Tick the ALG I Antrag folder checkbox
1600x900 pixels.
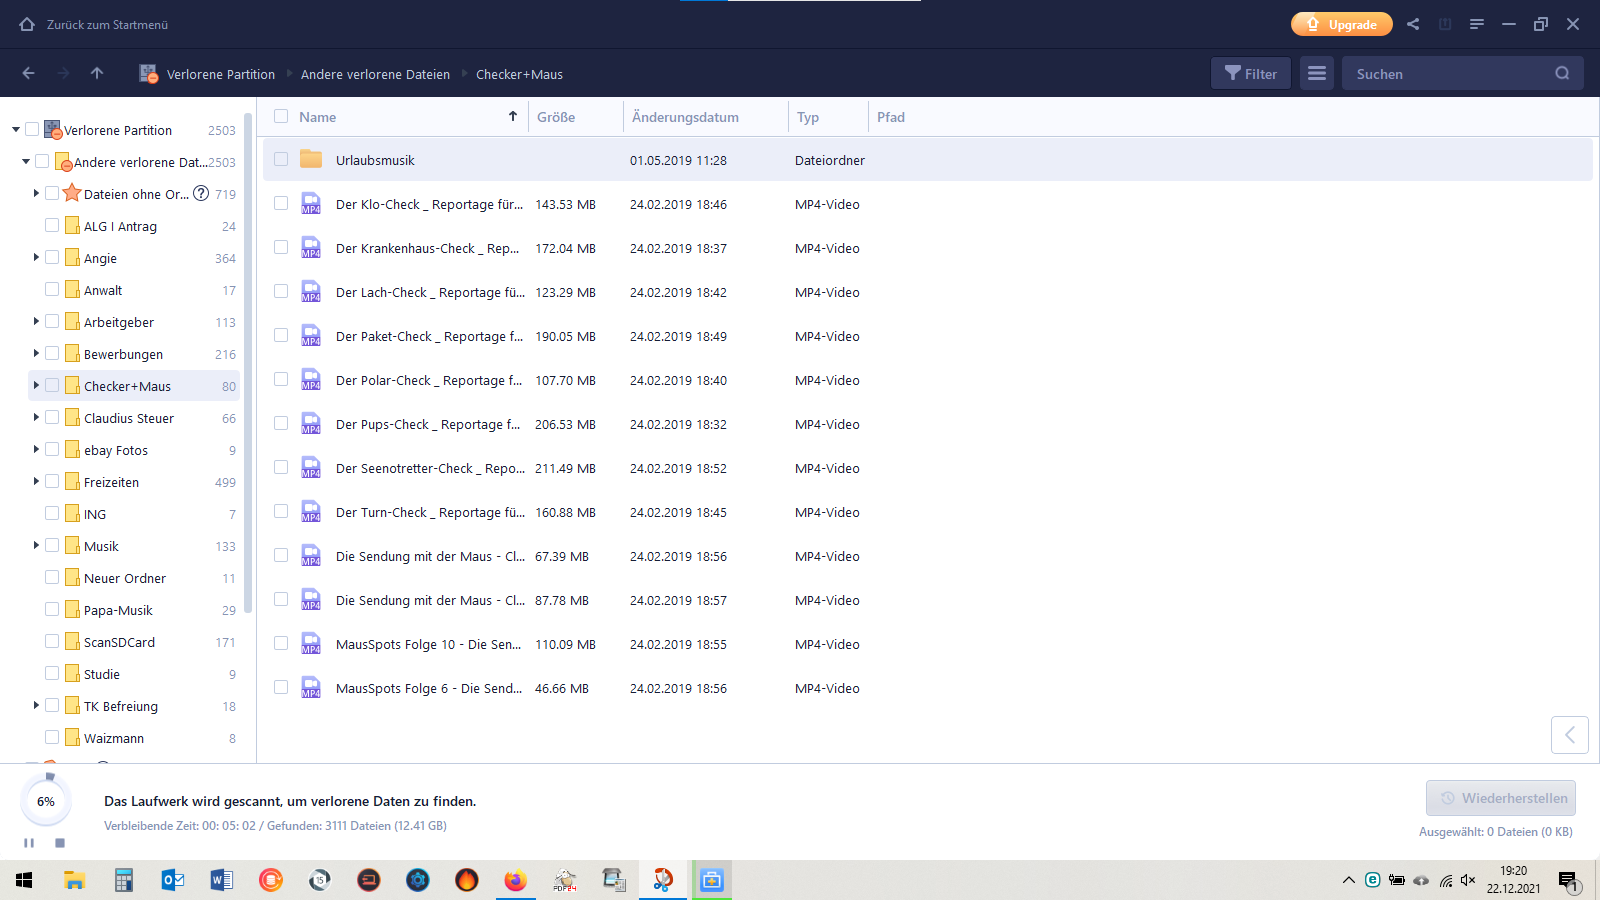click(x=52, y=225)
